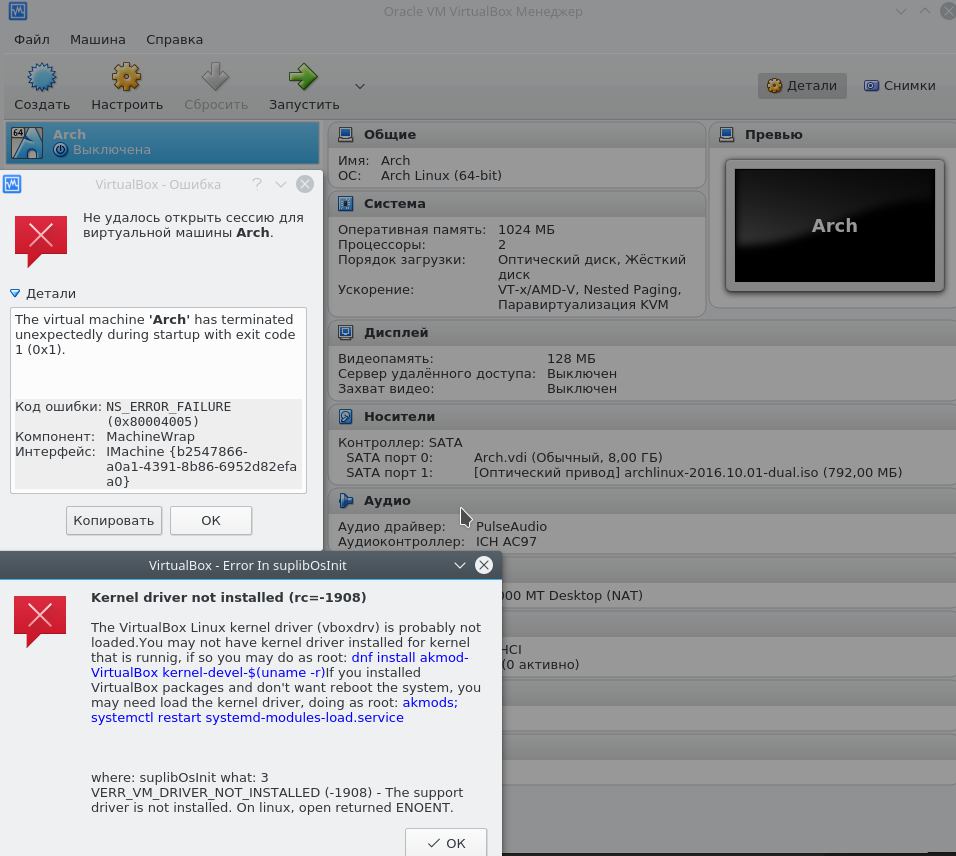Viewport: 956px width, 856px height.
Task: Click the Дисплей section icon
Action: 346,332
